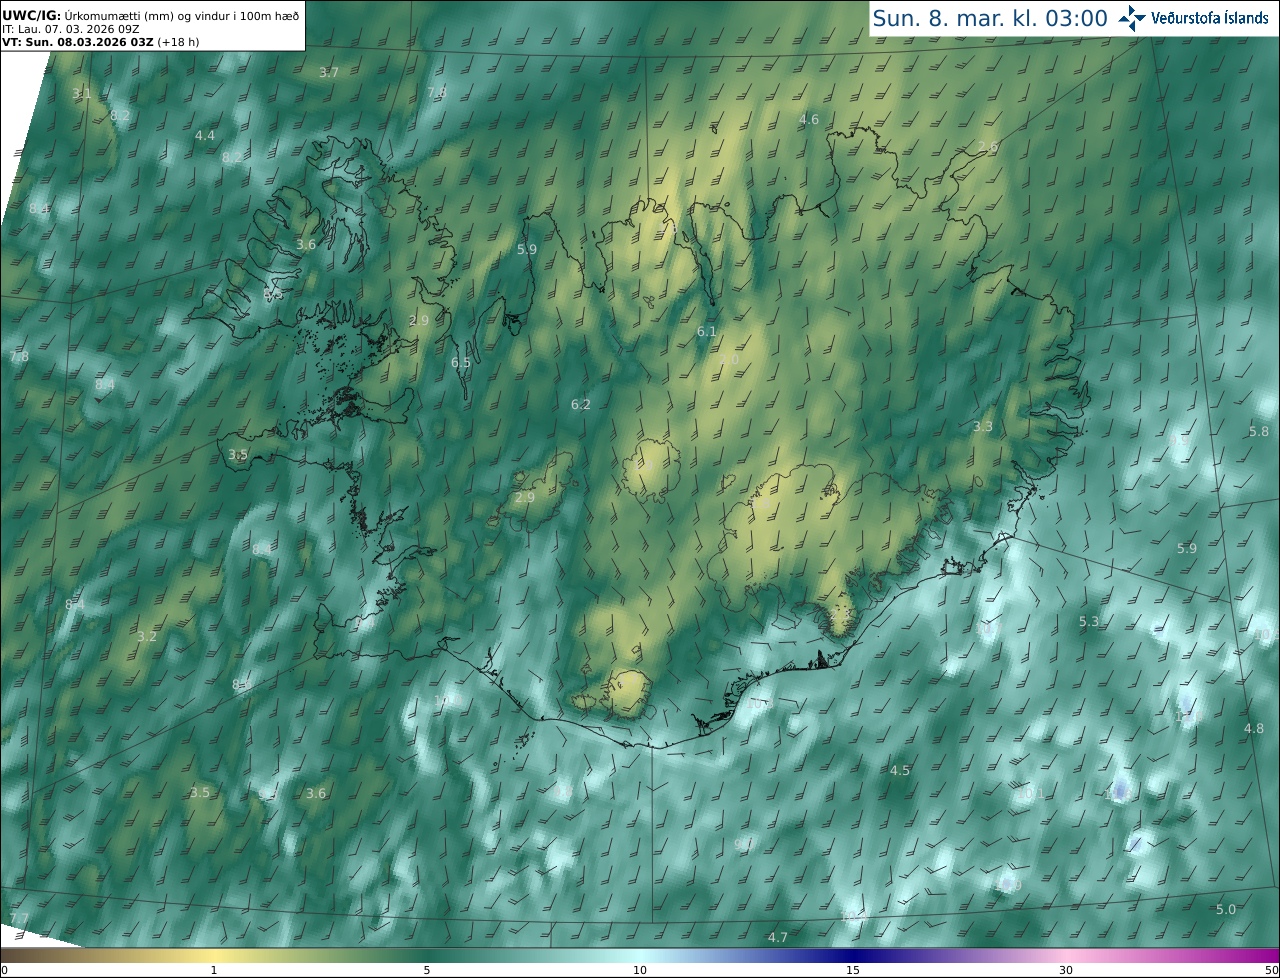Click the 6.5 value on the map
The image size is (1280, 978).
pyautogui.click(x=461, y=362)
